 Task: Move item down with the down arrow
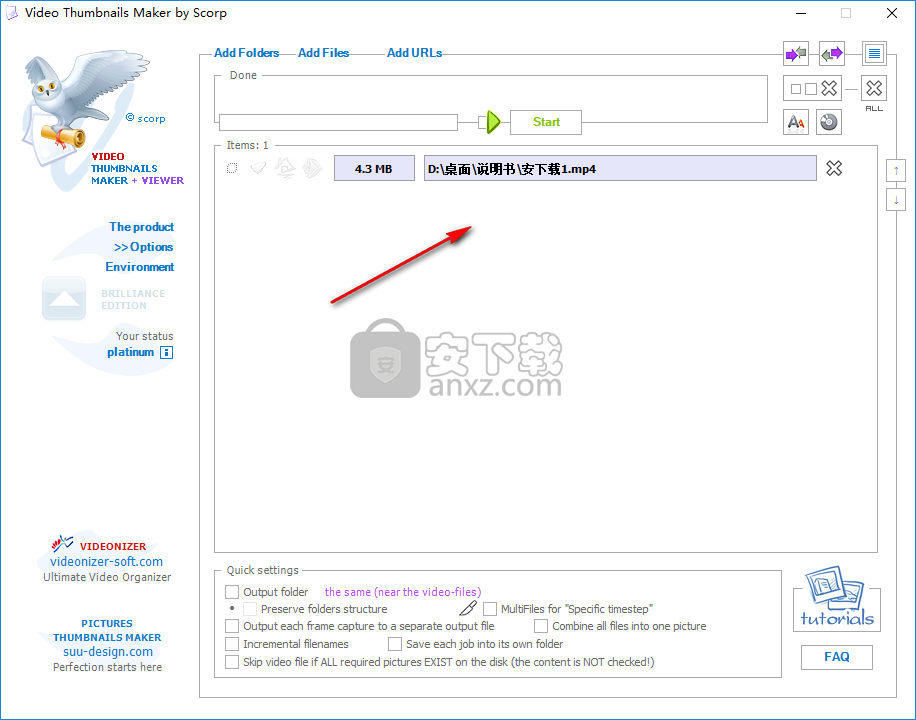896,200
